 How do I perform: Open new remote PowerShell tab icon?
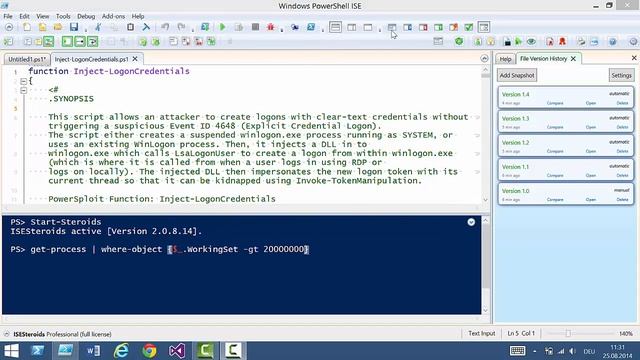click(x=295, y=27)
